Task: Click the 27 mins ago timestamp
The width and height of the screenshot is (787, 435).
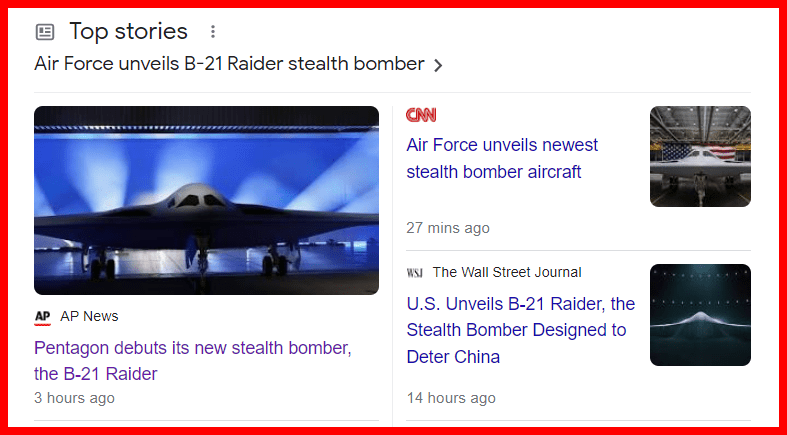Action: pos(448,228)
